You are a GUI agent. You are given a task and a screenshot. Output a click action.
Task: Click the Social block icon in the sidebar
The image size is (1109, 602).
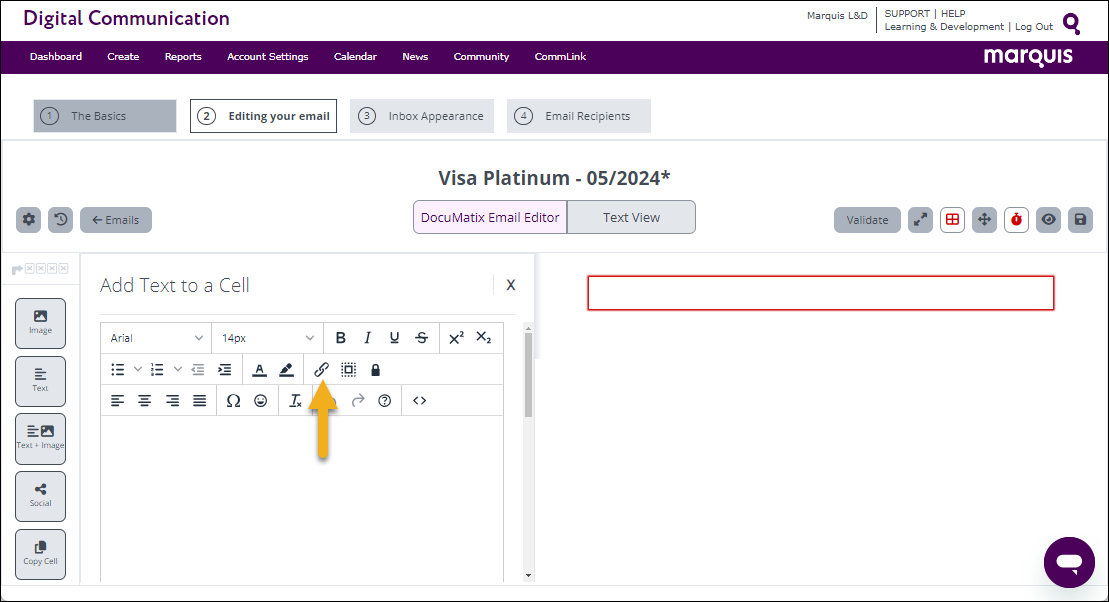pos(40,496)
